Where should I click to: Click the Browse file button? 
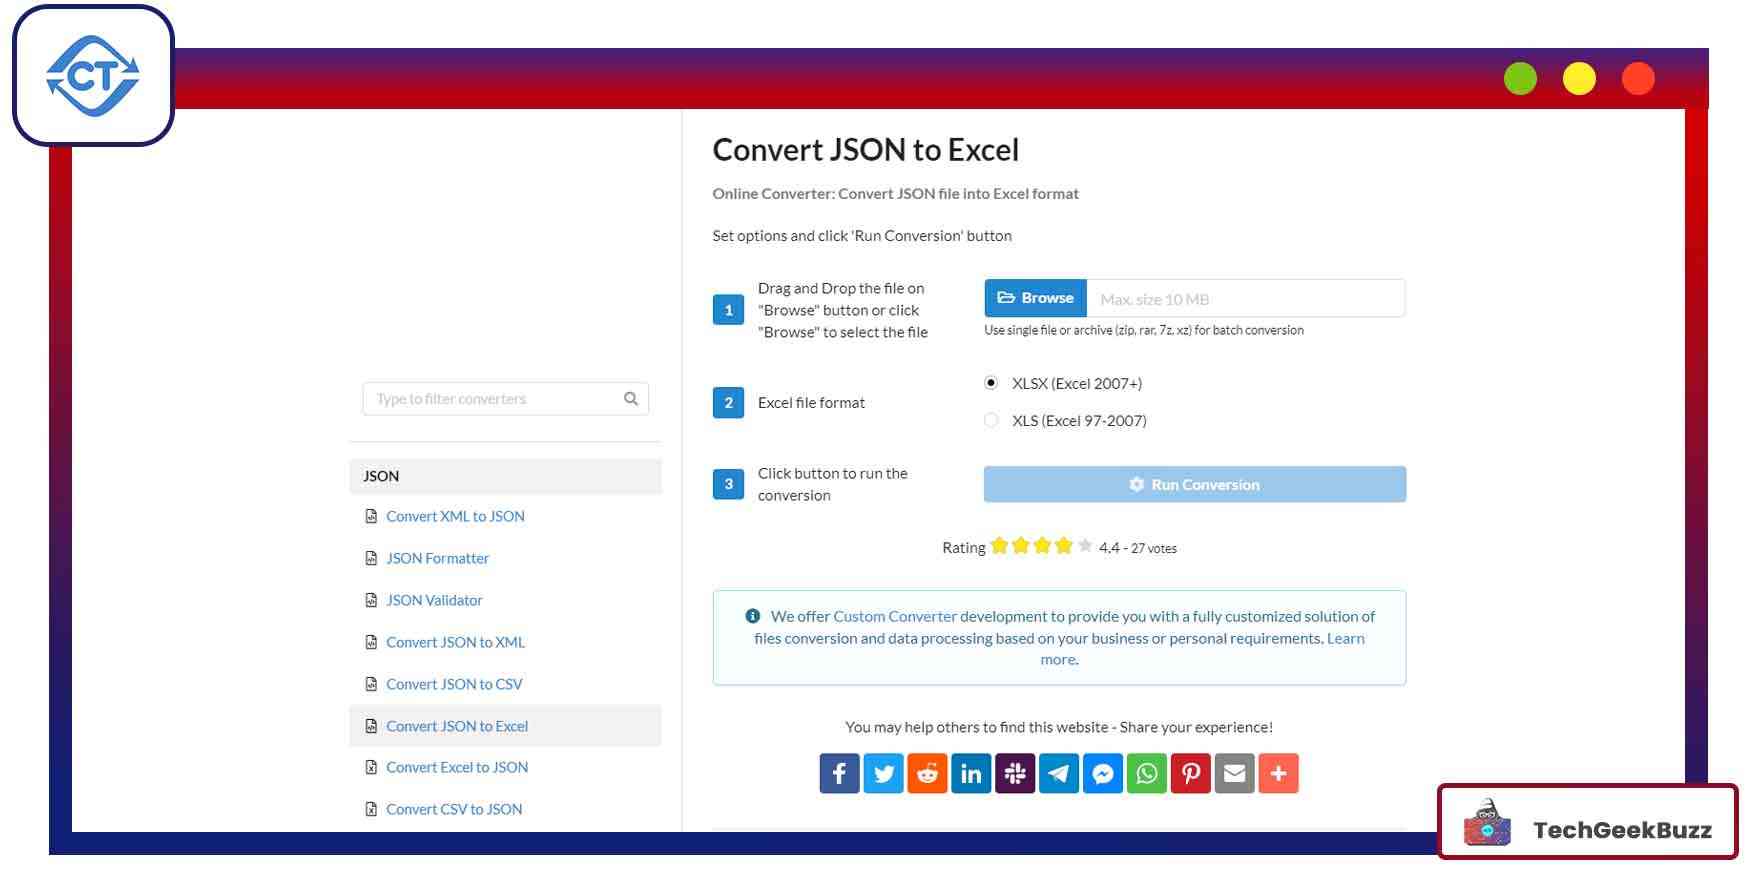[x=1035, y=298]
